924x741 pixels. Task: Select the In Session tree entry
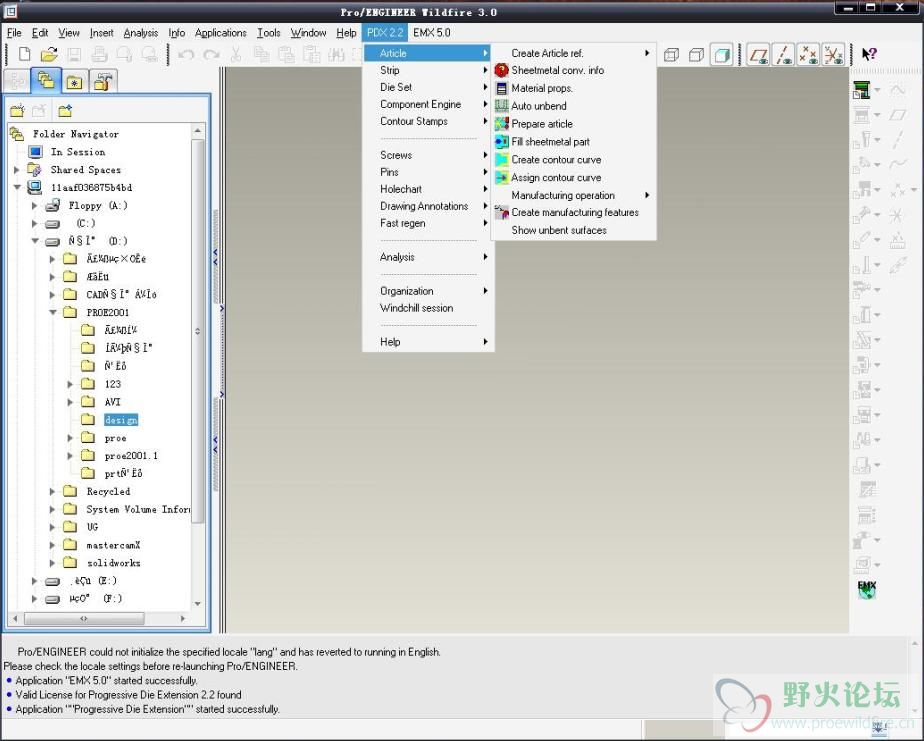click(78, 152)
